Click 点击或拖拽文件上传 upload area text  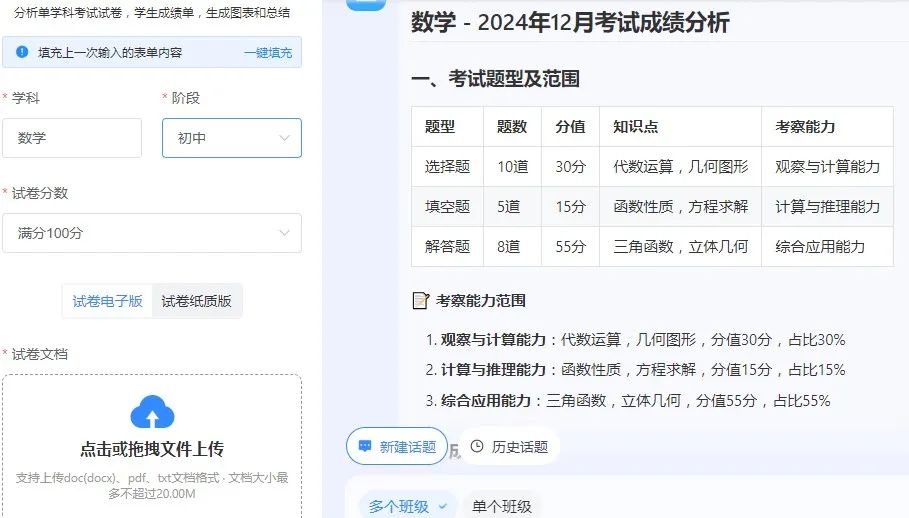point(152,449)
